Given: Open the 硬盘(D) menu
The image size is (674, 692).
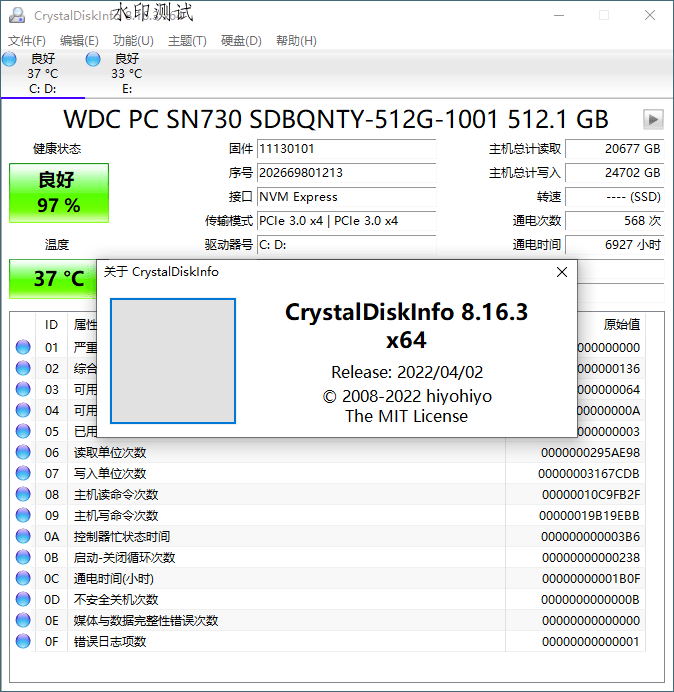Looking at the screenshot, I should coord(241,41).
